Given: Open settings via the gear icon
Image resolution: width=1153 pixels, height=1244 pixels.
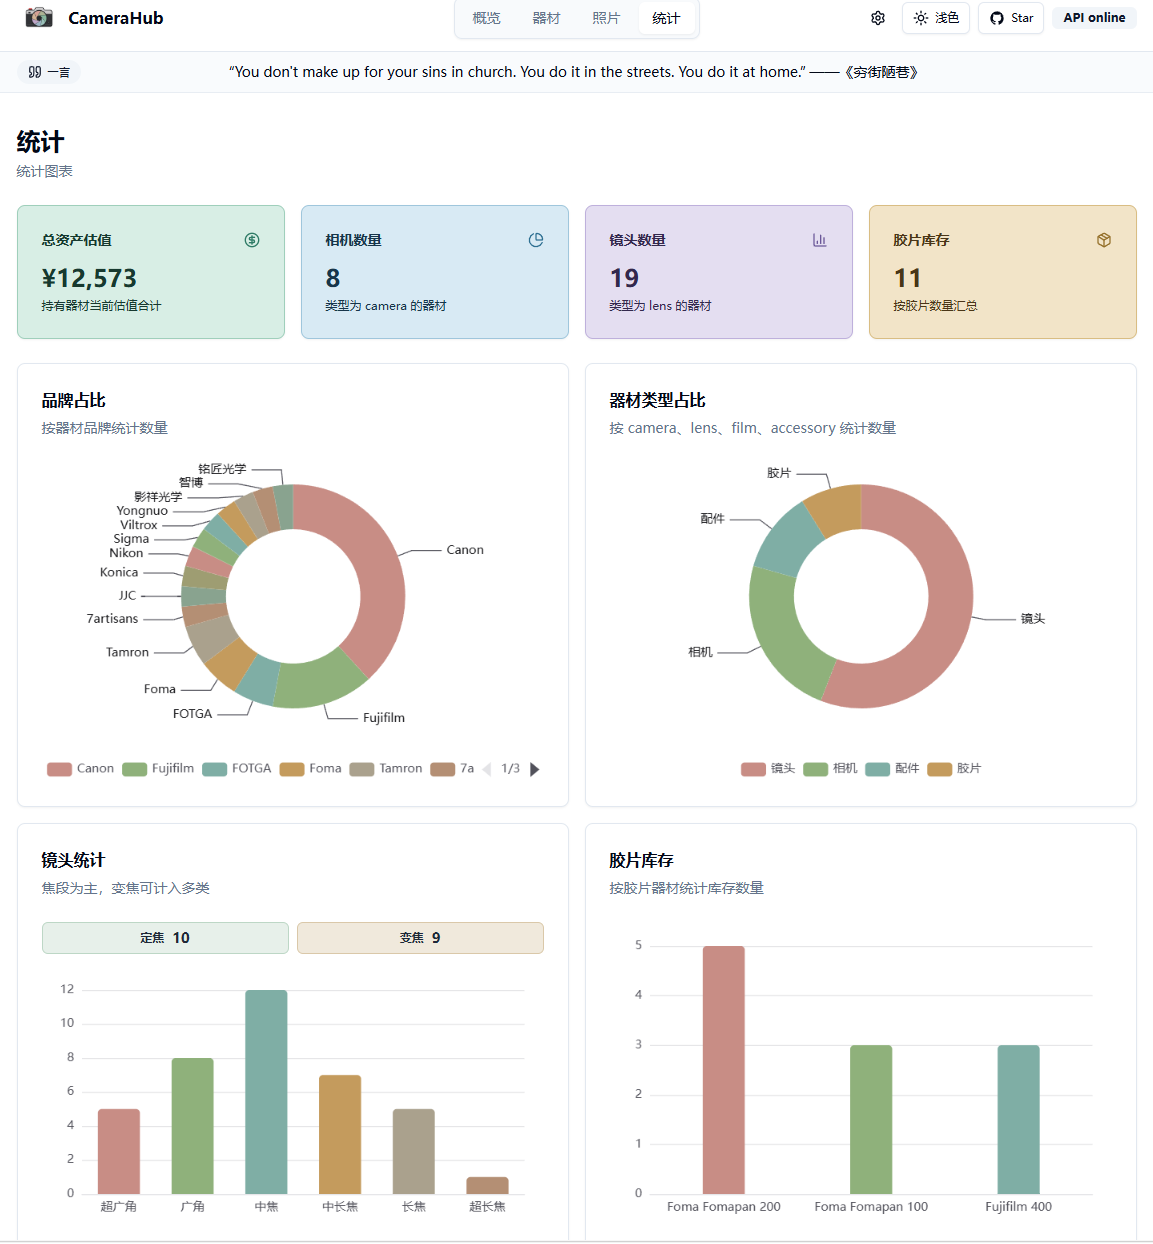Looking at the screenshot, I should point(878,18).
